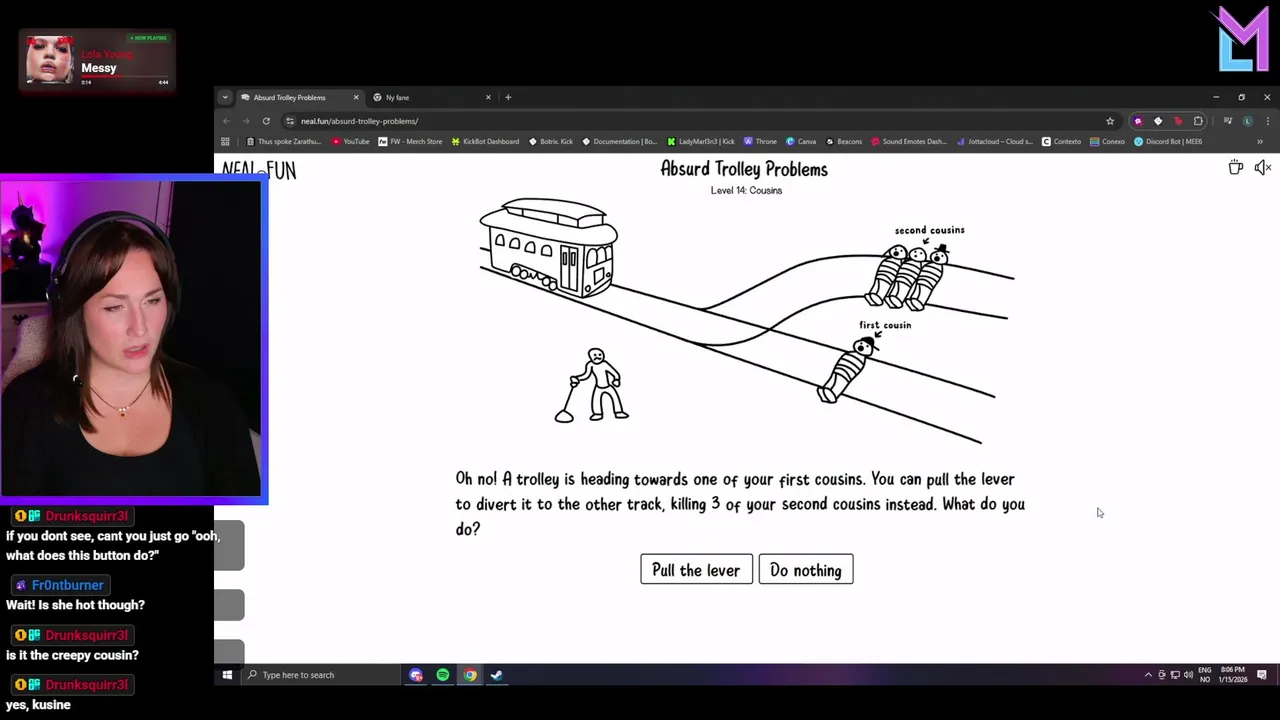This screenshot has width=1280, height=720.
Task: Open the Chrome three-dot menu
Action: pyautogui.click(x=1266, y=121)
